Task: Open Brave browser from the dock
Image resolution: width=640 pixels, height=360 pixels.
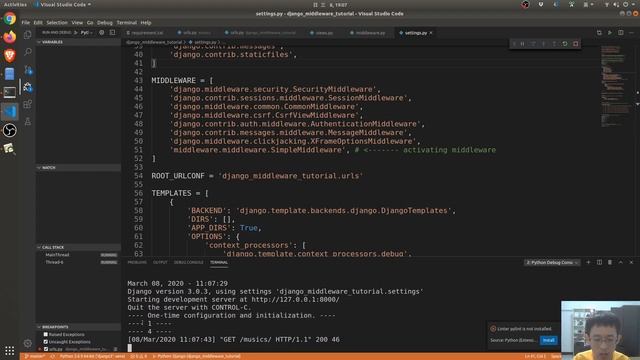Action: tap(9, 56)
